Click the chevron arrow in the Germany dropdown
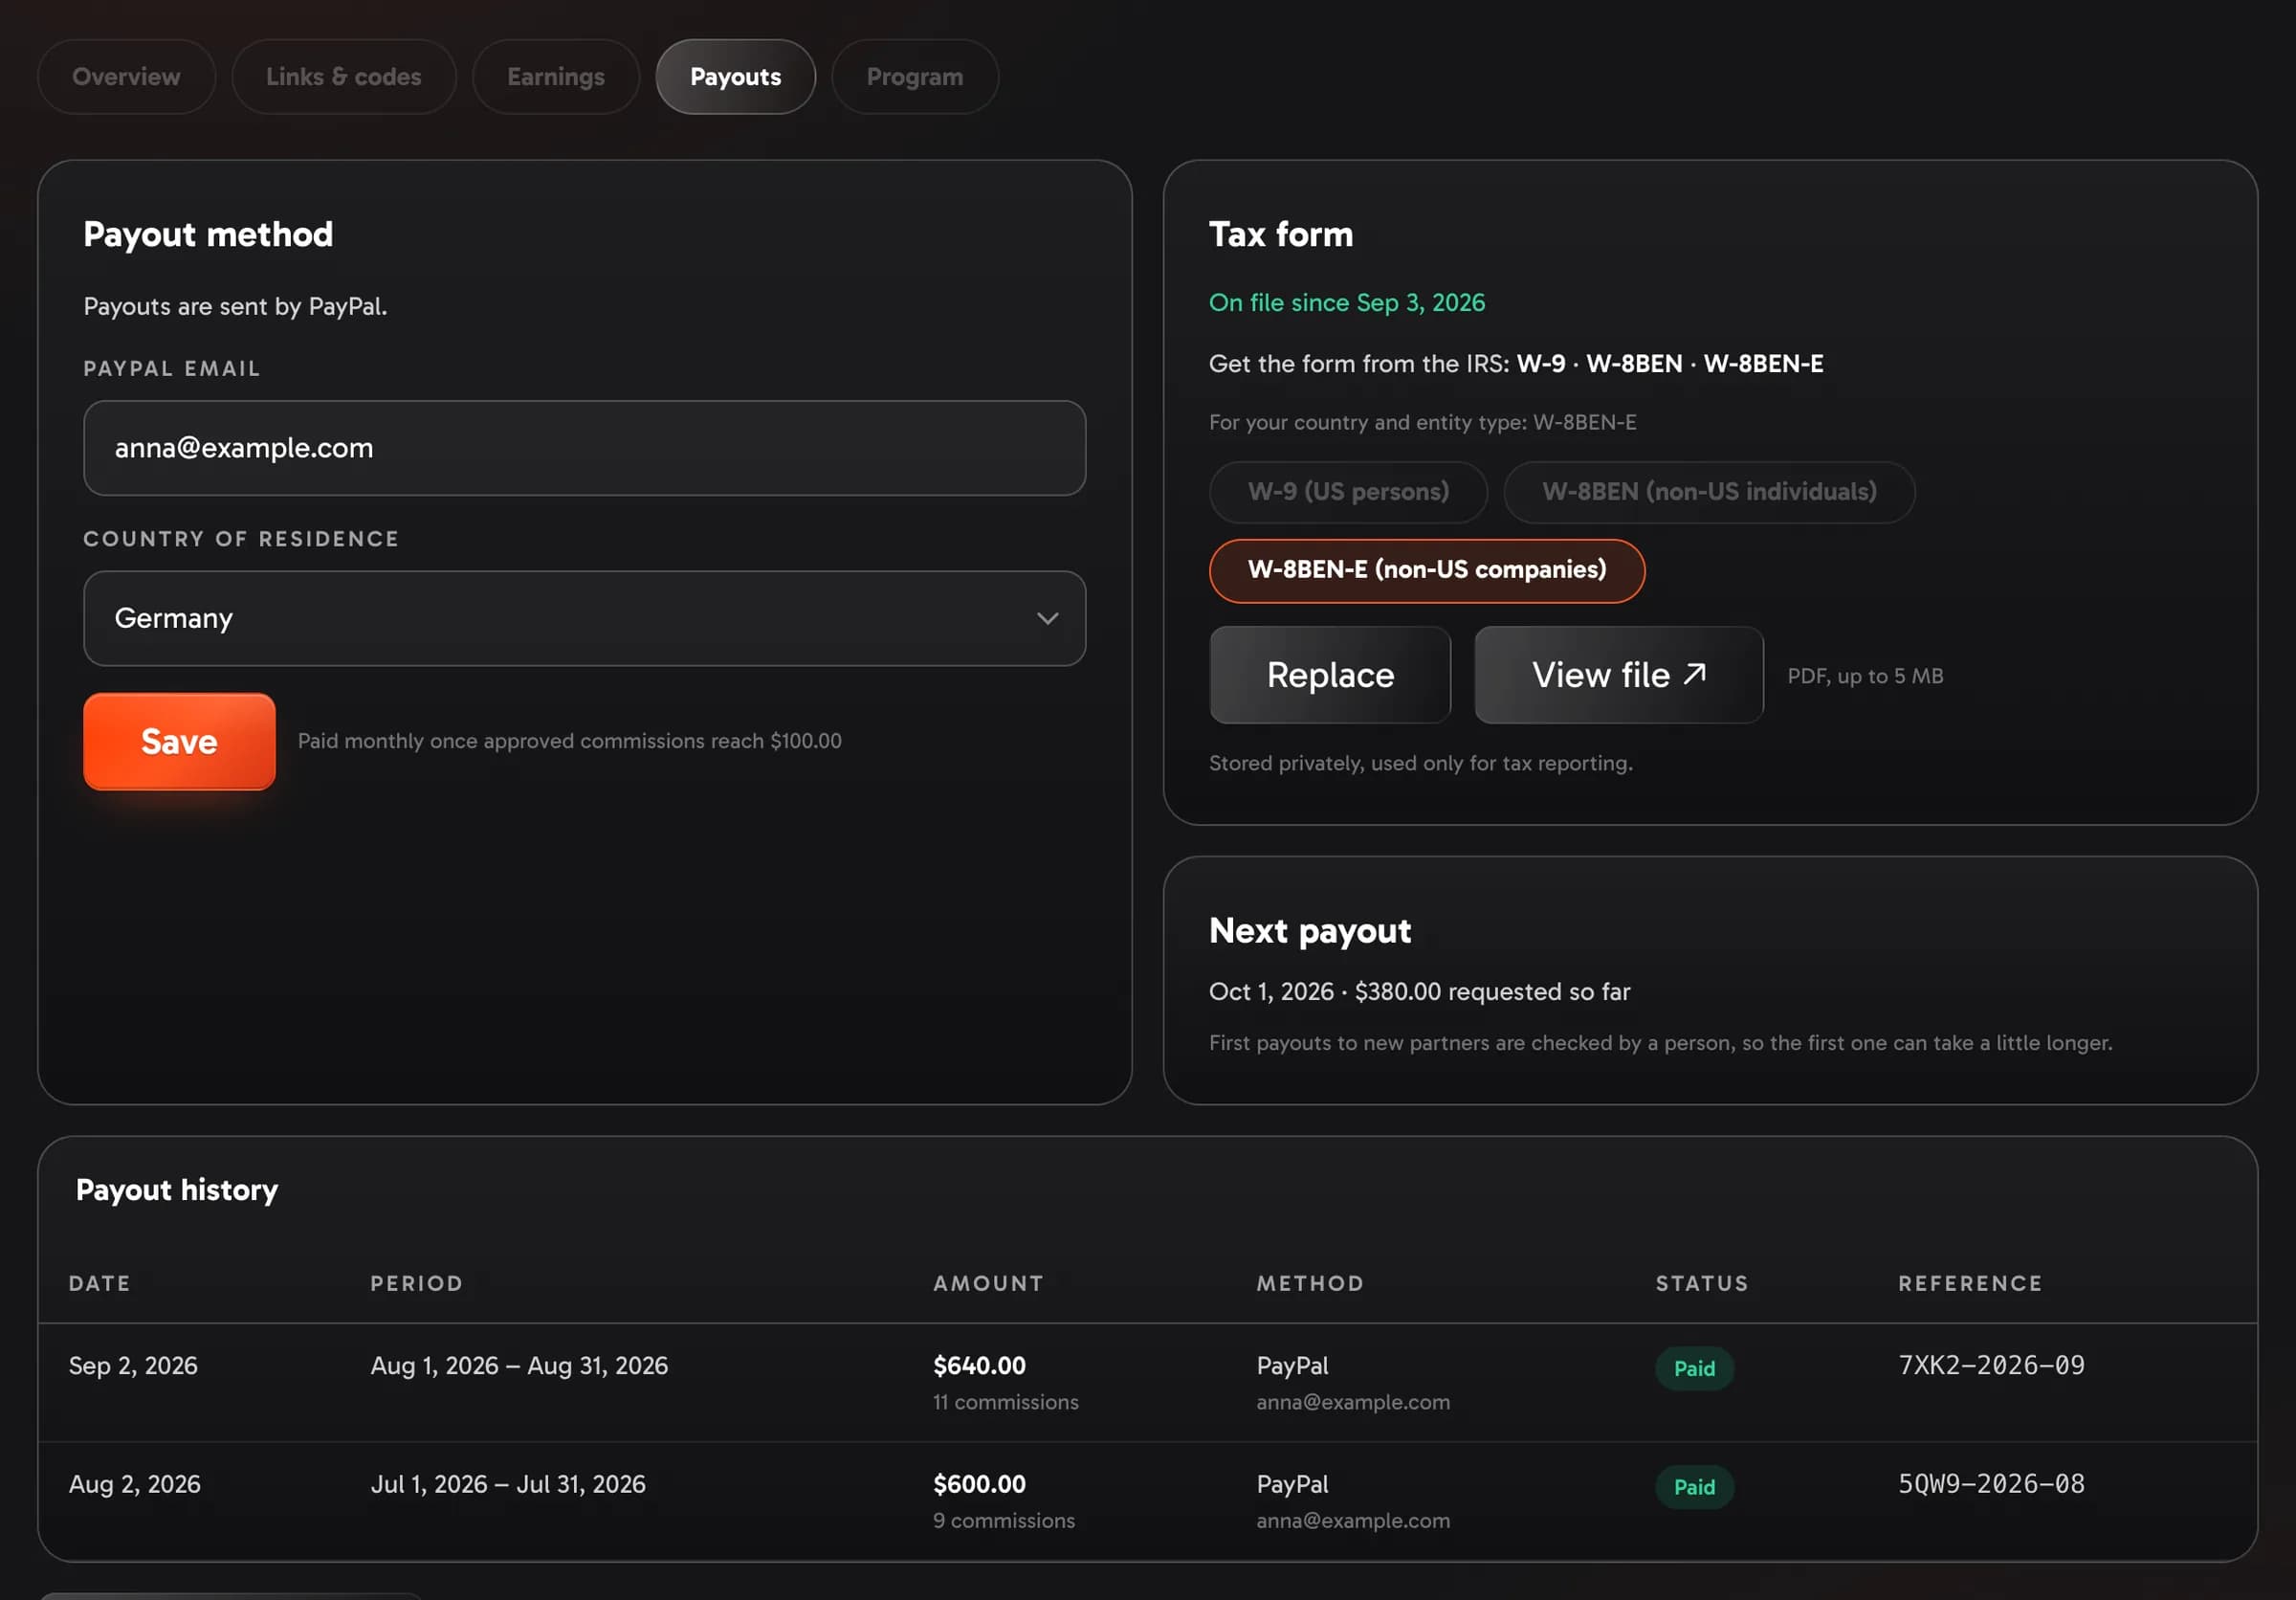The image size is (2296, 1600). [1047, 618]
